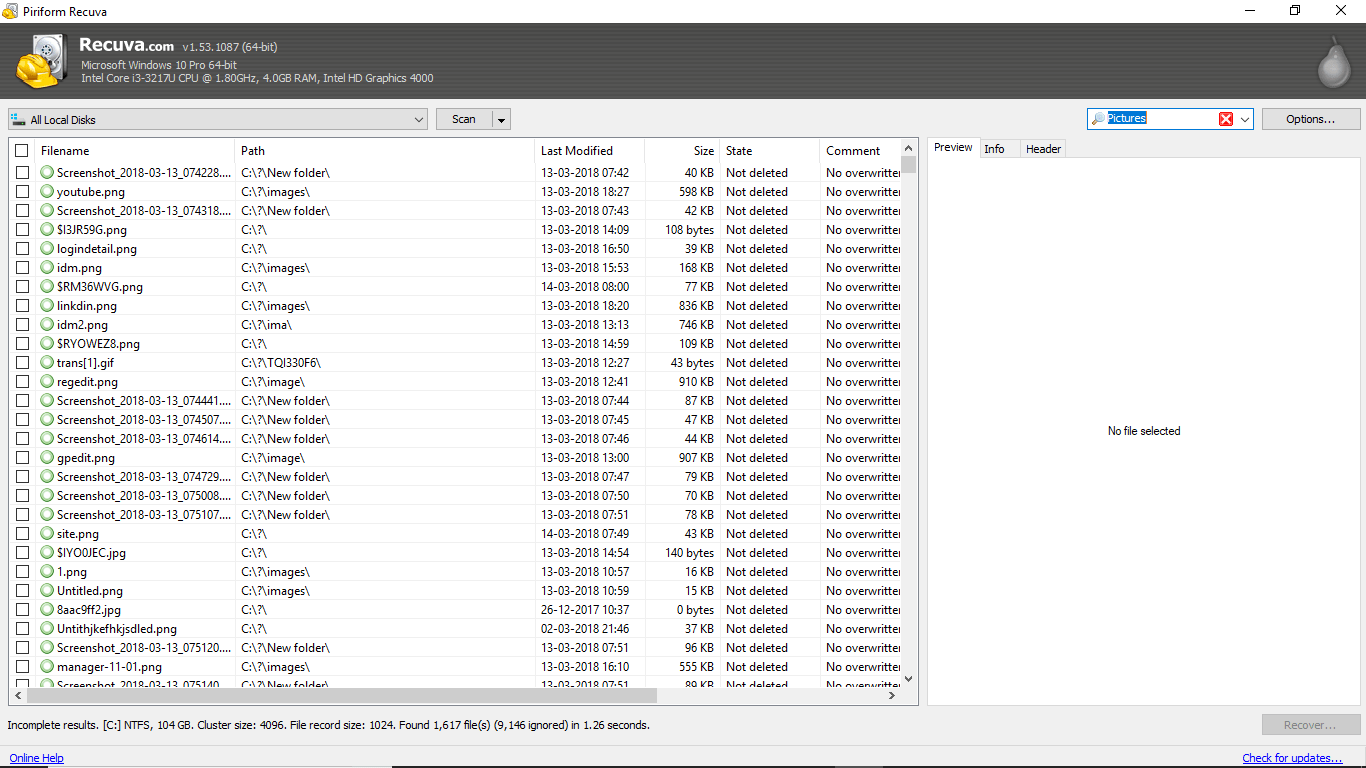The width and height of the screenshot is (1366, 768).
Task: Click the status circle for site.png
Action: pyautogui.click(x=47, y=534)
